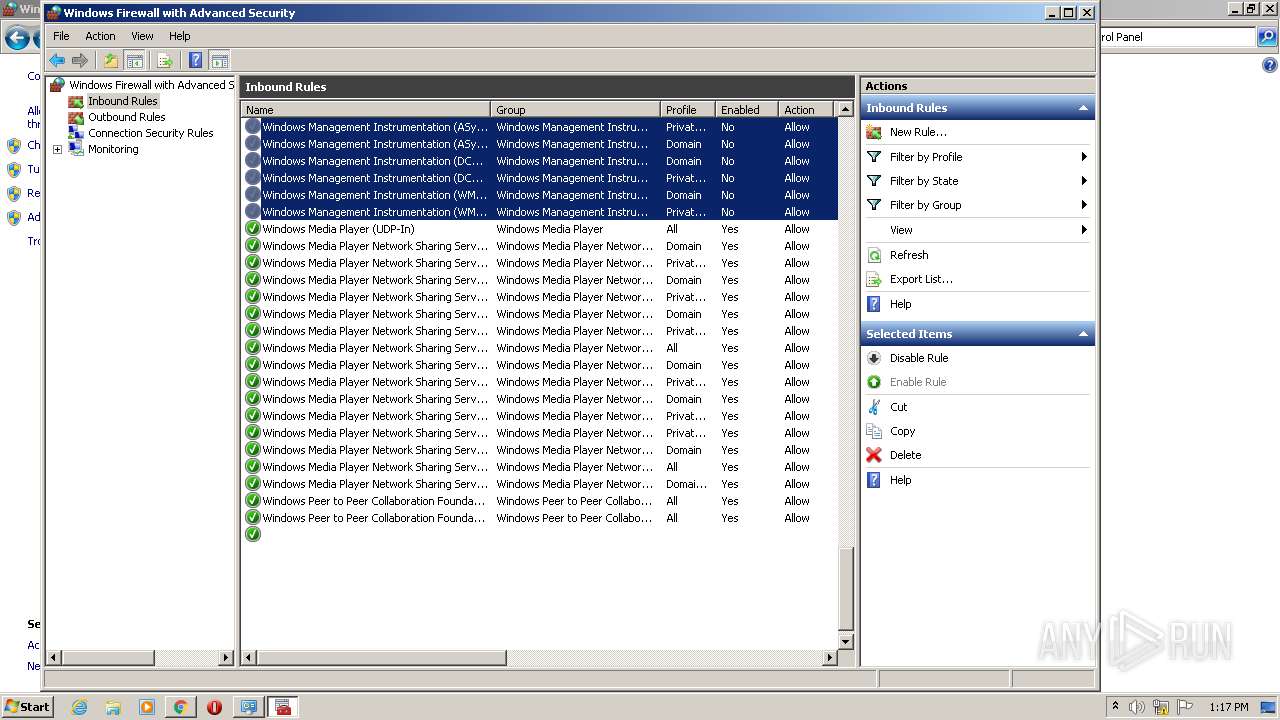Open the File menu
This screenshot has height=720, width=1280.
tap(61, 36)
